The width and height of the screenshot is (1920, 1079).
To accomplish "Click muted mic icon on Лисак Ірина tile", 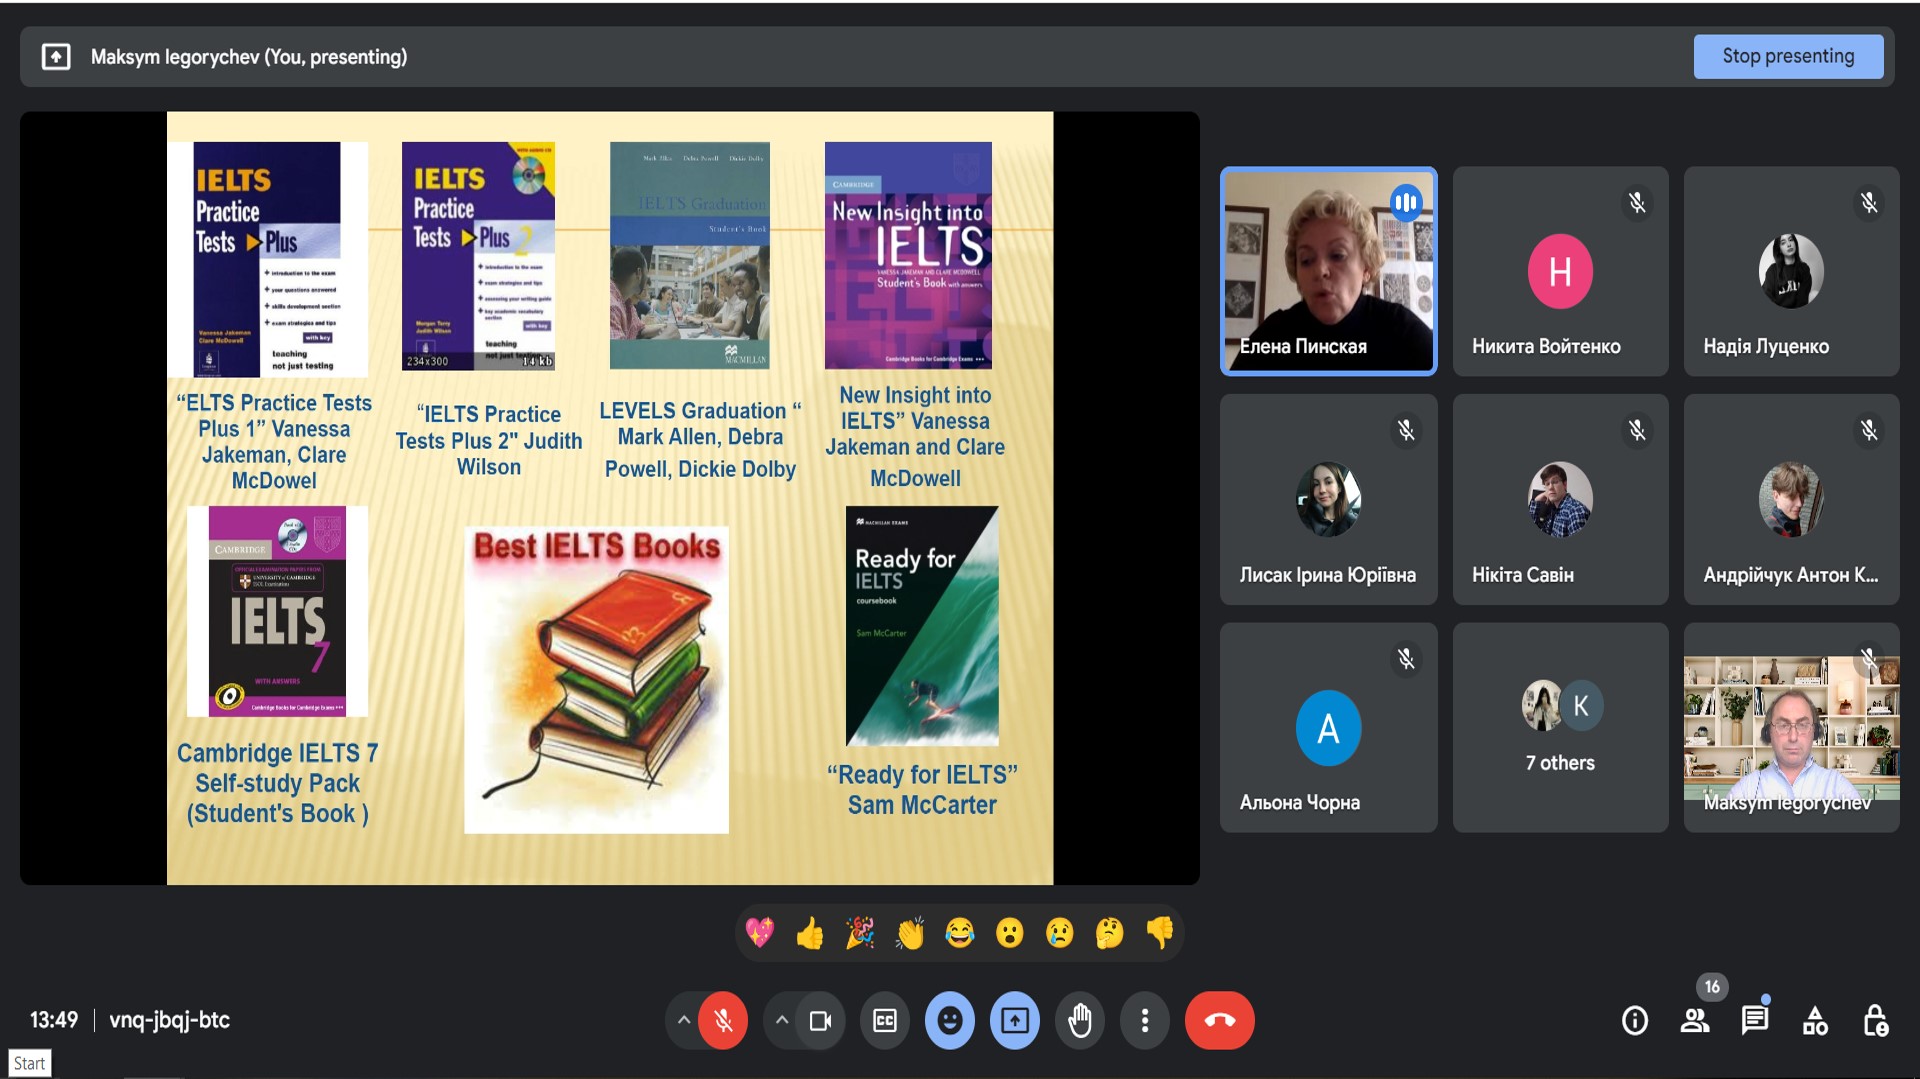I will (1406, 430).
